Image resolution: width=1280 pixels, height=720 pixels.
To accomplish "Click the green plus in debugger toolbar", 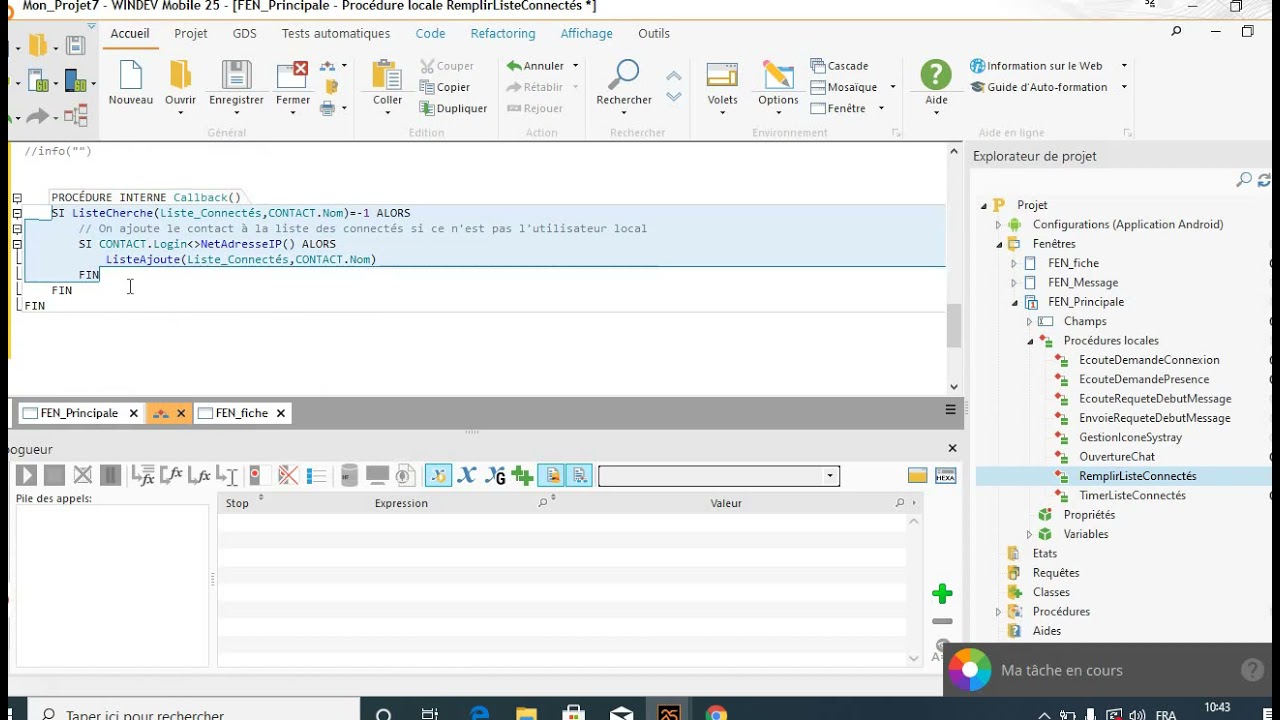I will point(522,476).
